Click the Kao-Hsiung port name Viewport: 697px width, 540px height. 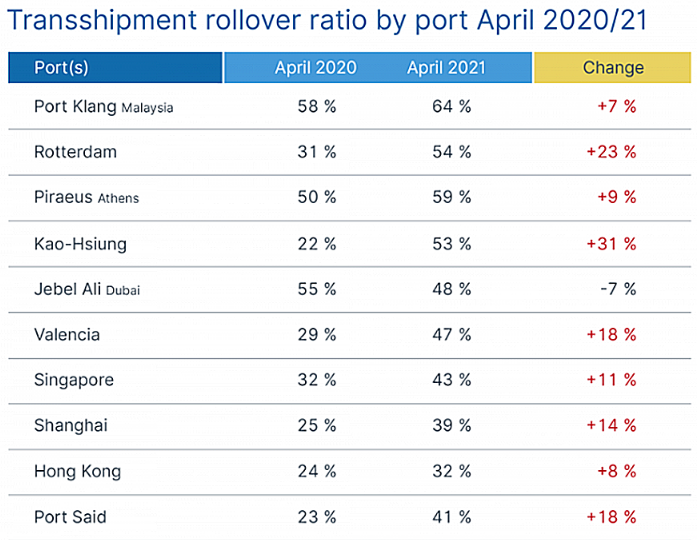[x=80, y=243]
